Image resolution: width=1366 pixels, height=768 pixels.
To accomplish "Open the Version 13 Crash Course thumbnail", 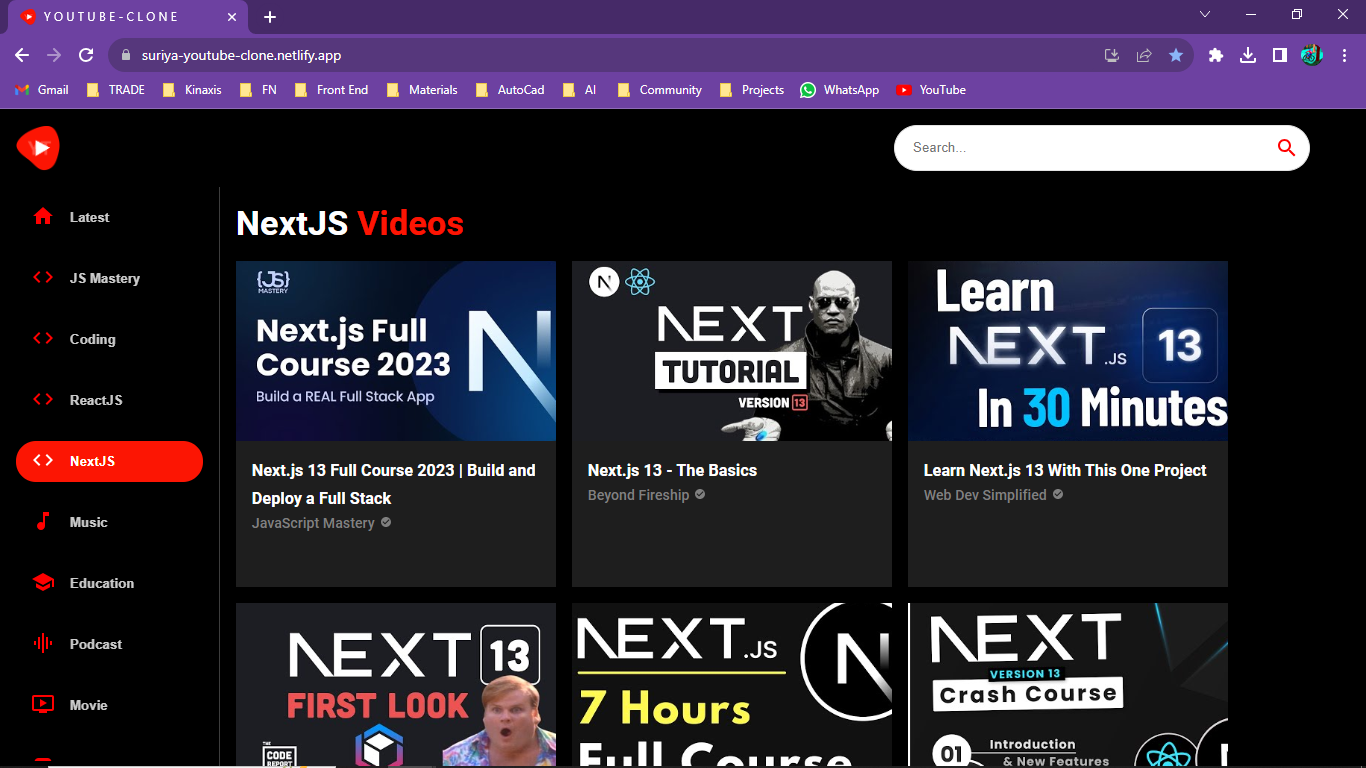I will [1068, 685].
